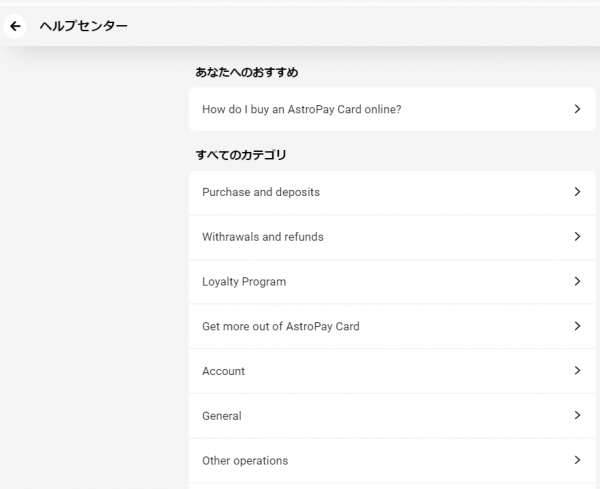Click chevron in the General row
This screenshot has width=600, height=489.
[577, 415]
